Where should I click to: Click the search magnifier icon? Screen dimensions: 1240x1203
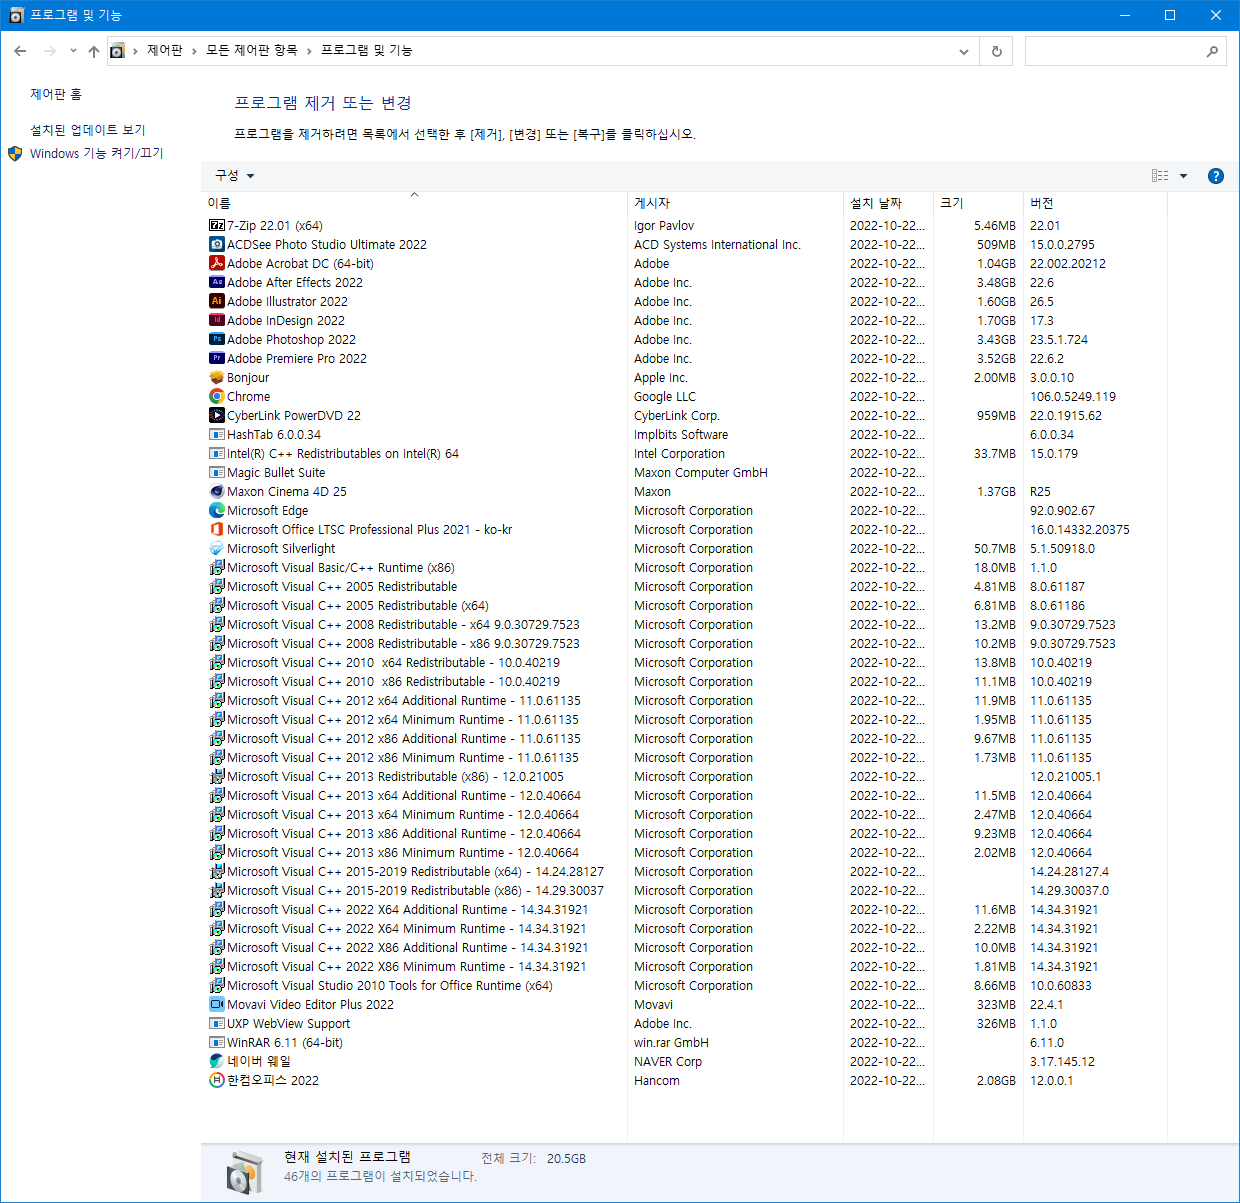pyautogui.click(x=1212, y=51)
